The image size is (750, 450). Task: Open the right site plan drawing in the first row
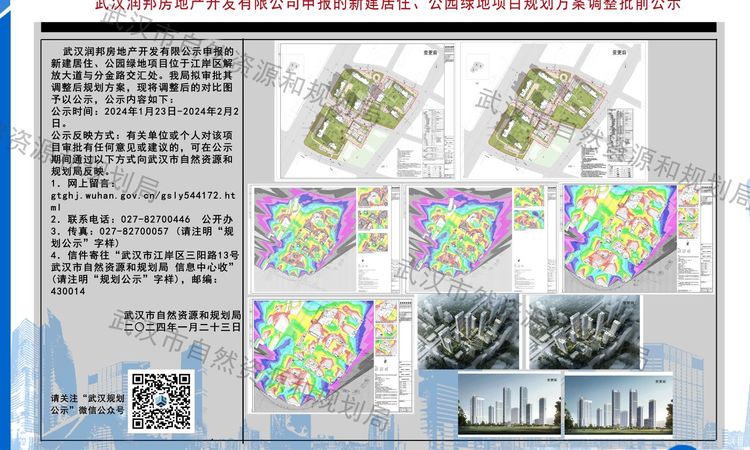[x=554, y=111]
